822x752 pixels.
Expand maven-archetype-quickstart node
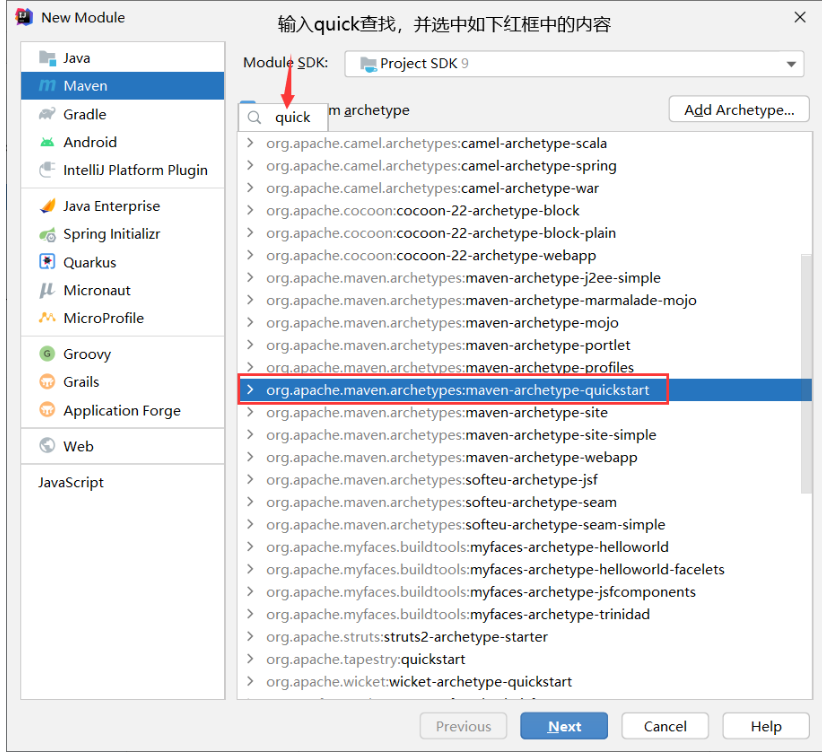[251, 390]
